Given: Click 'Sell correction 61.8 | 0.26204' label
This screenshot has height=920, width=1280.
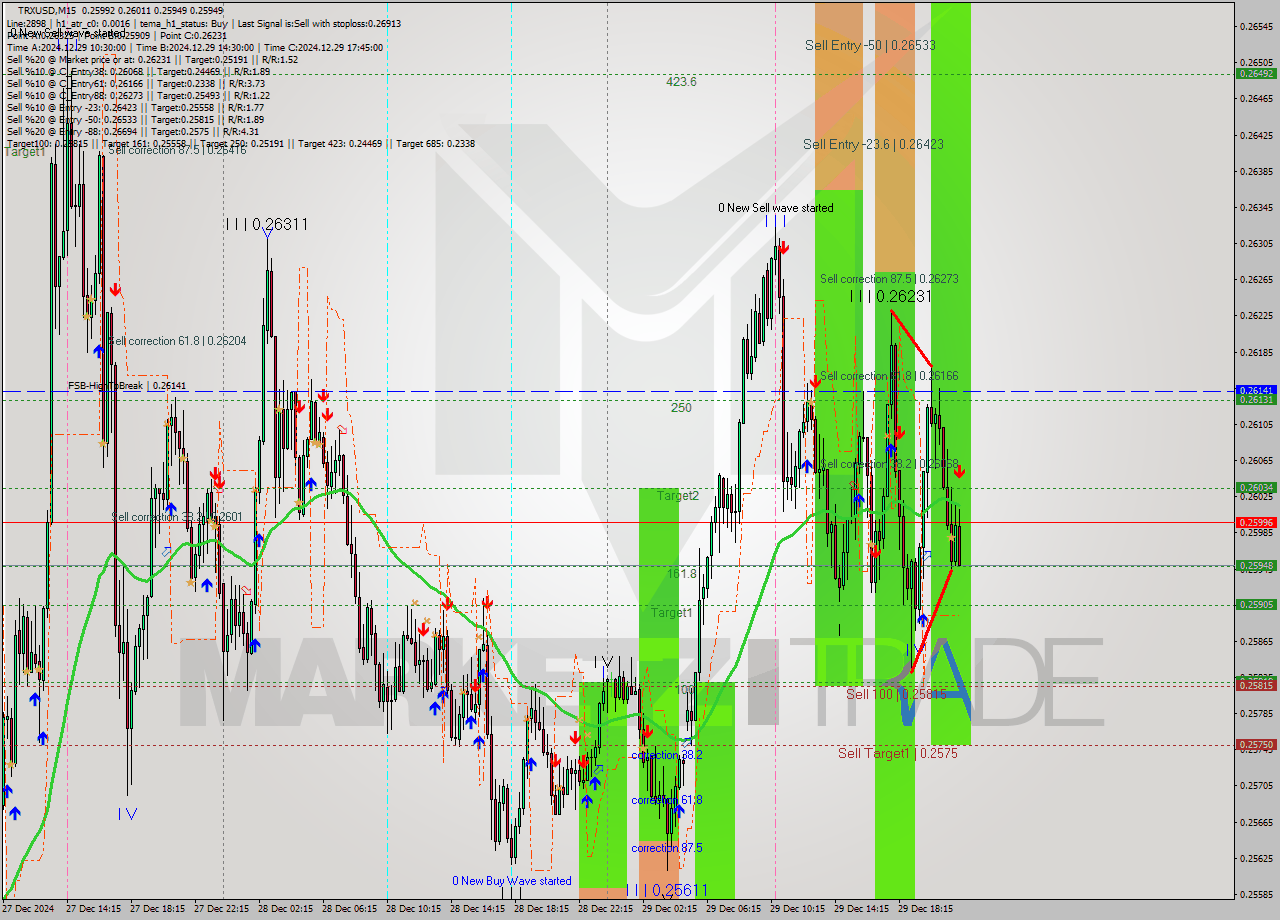Looking at the screenshot, I should [177, 341].
